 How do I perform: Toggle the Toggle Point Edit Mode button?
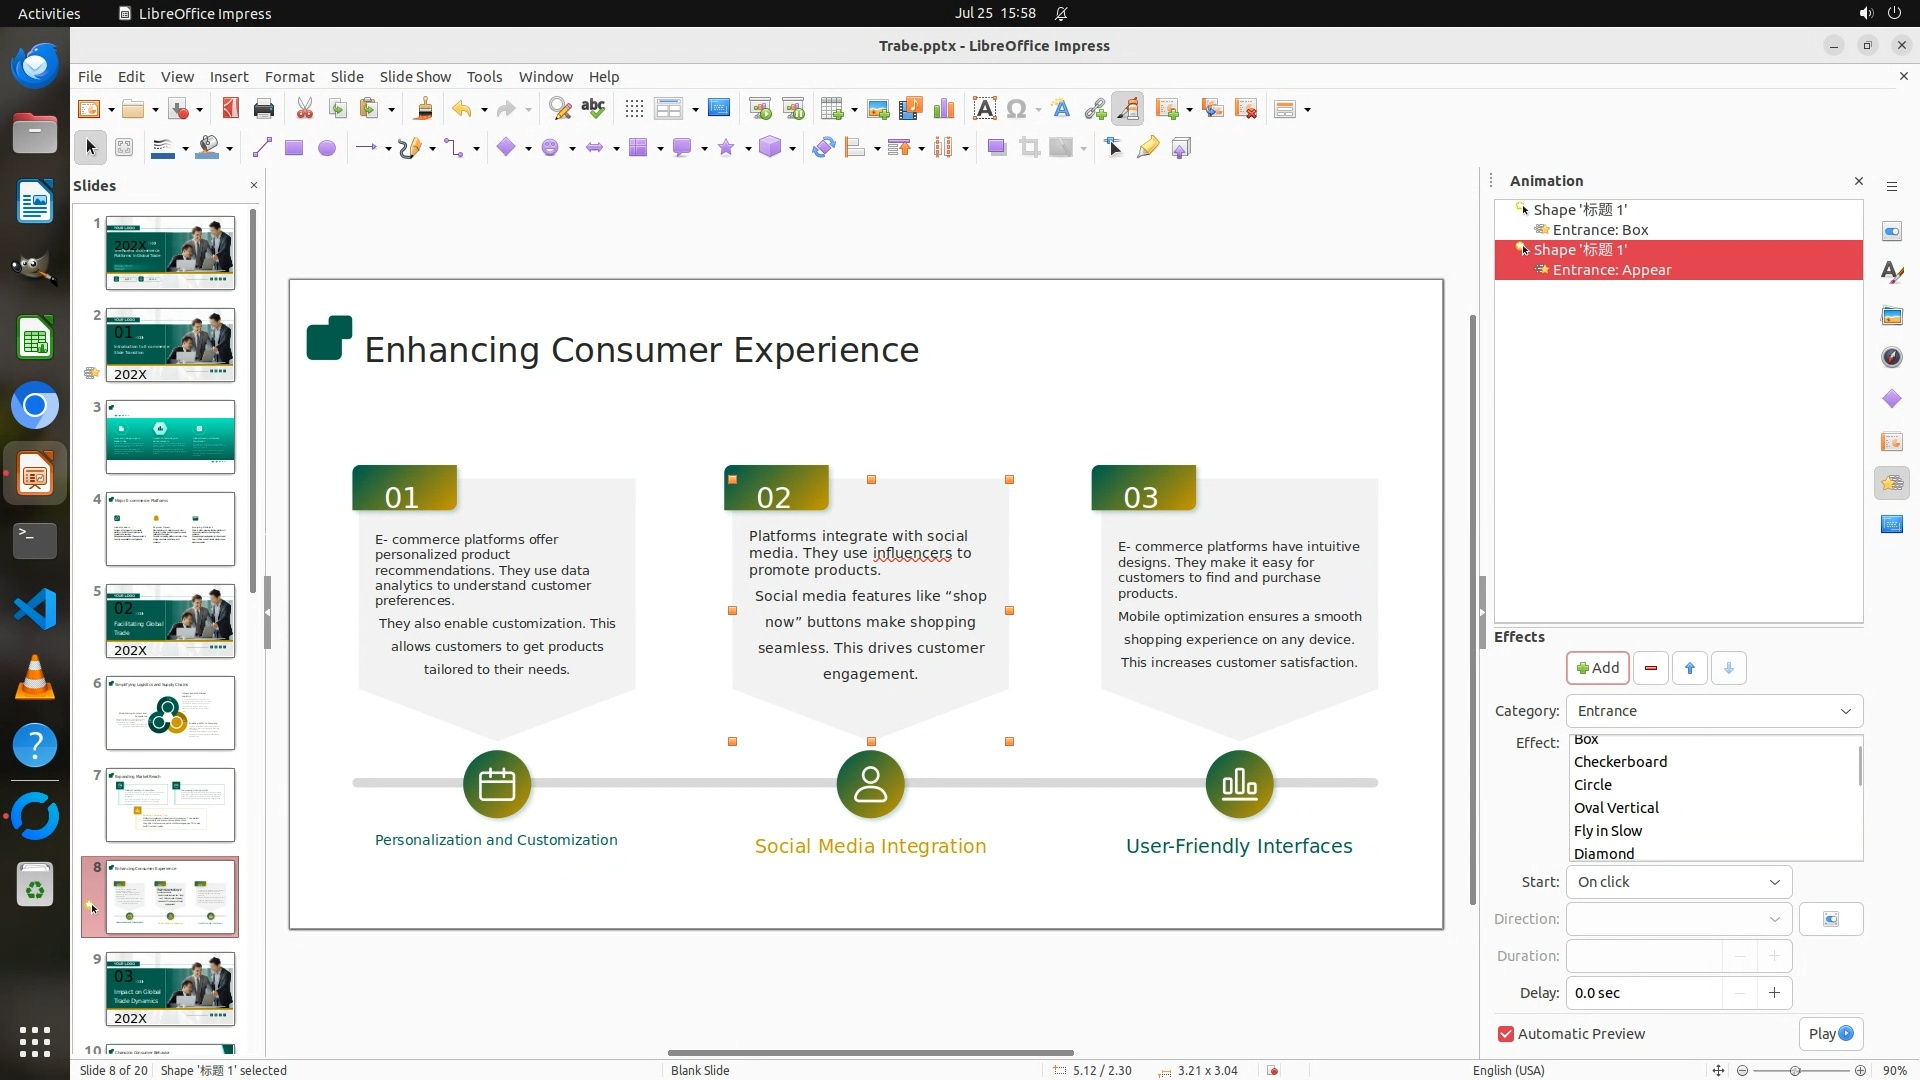click(1114, 148)
